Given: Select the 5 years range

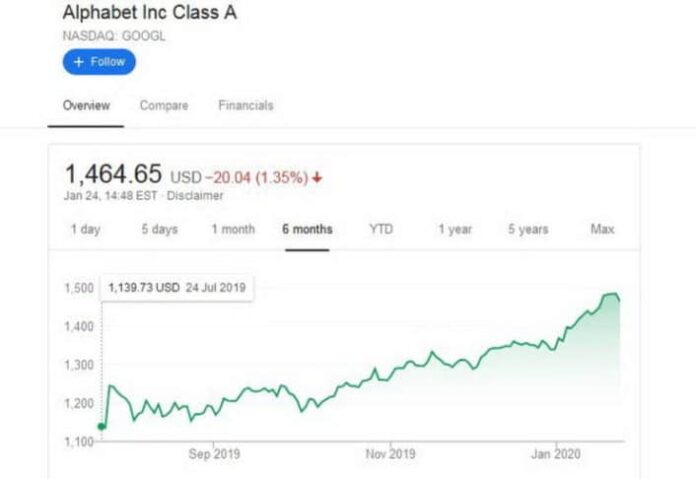Looking at the screenshot, I should [528, 229].
